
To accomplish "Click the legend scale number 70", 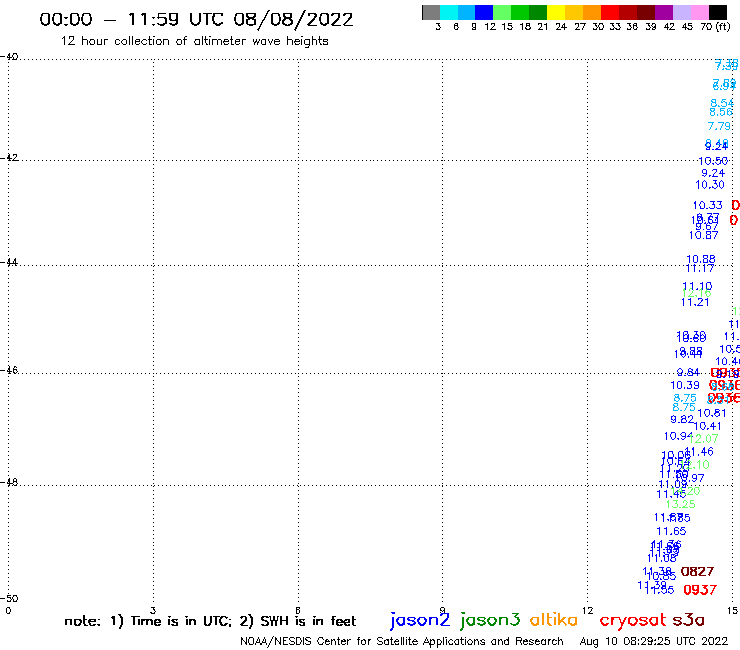I will pos(706,27).
